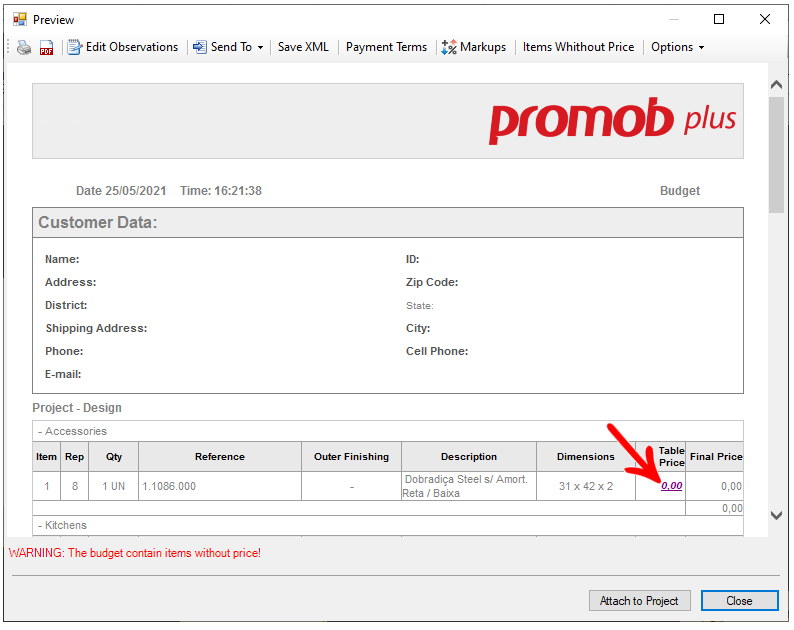Select the Dobradiça Steel description cell
This screenshot has width=794, height=630.
[469, 487]
